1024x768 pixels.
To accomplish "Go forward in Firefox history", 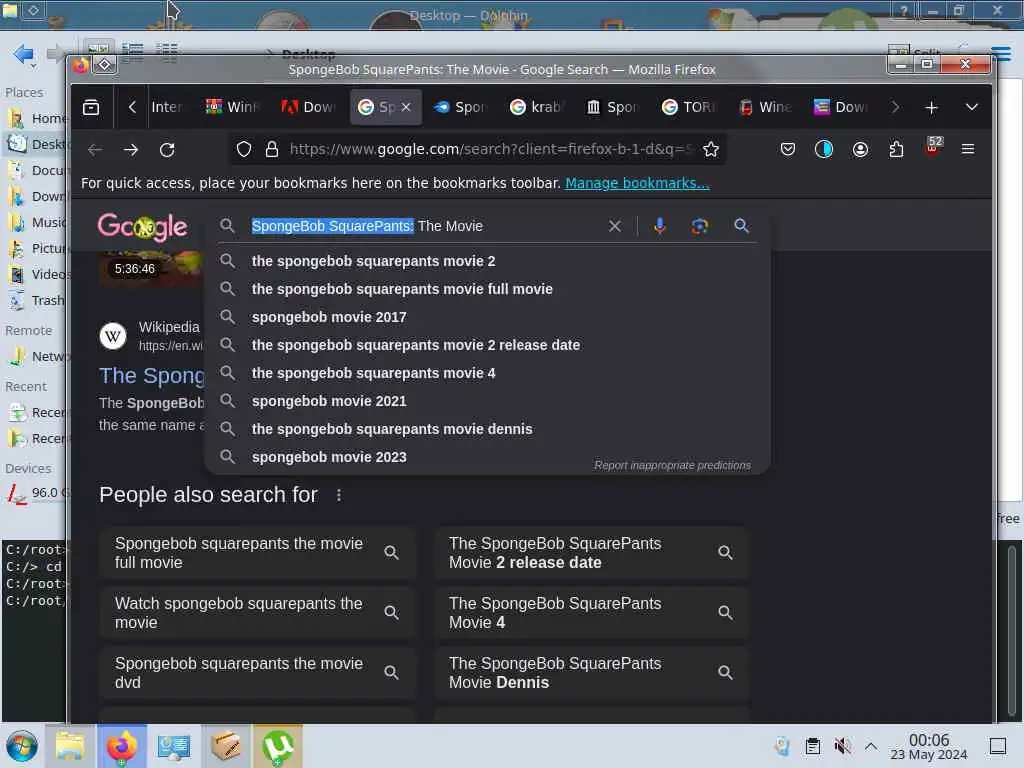I will tap(131, 150).
